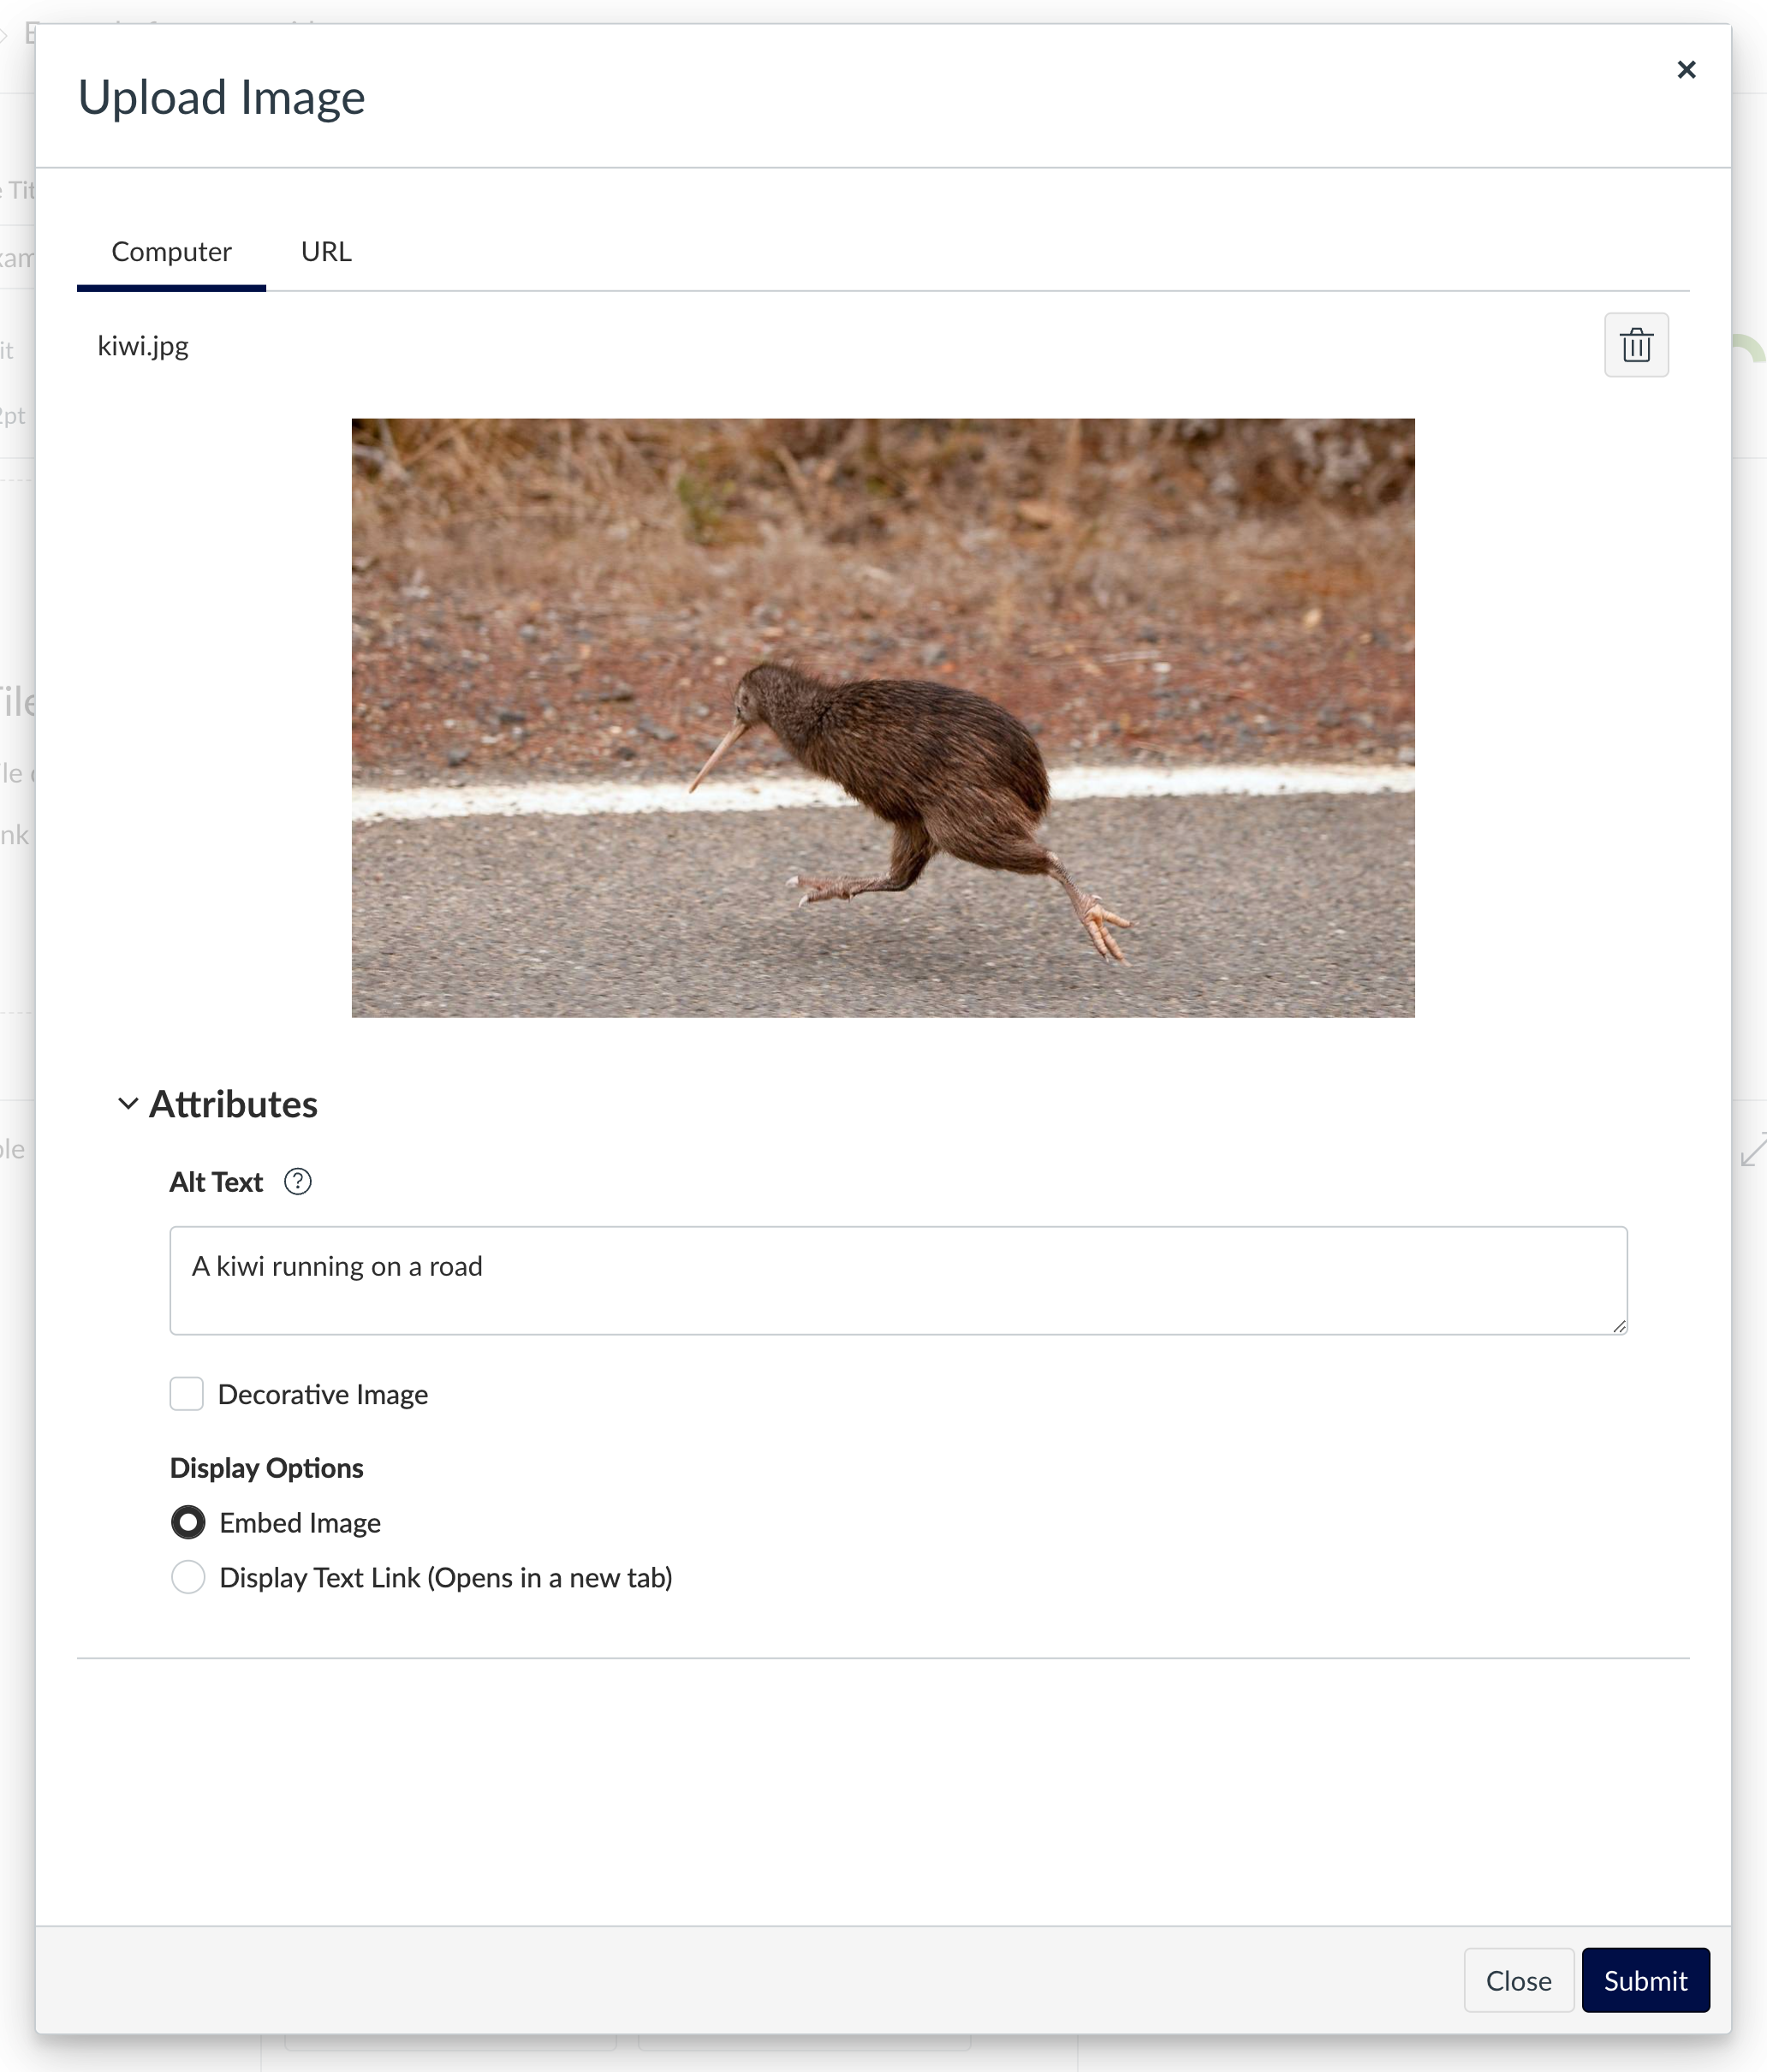Switch to the Computer tab
Screen dimensions: 1767x2072
pos(171,252)
